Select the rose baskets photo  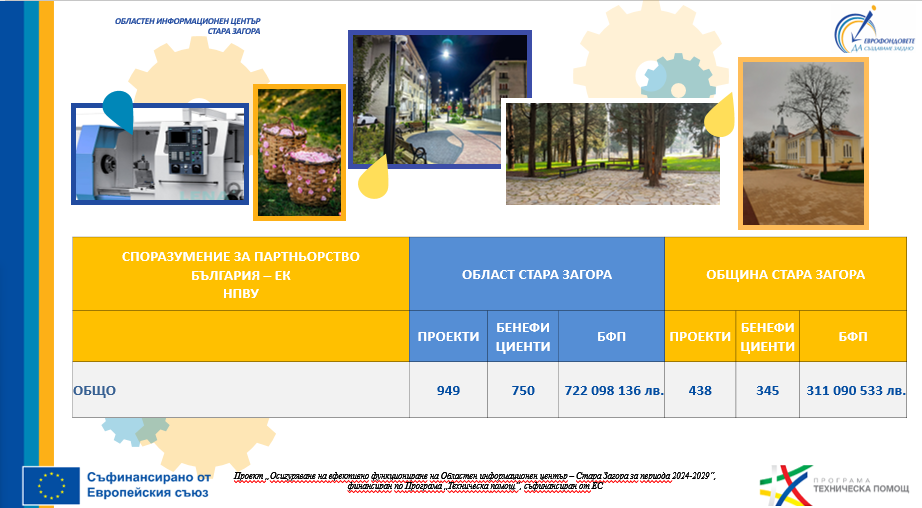pyautogui.click(x=299, y=152)
